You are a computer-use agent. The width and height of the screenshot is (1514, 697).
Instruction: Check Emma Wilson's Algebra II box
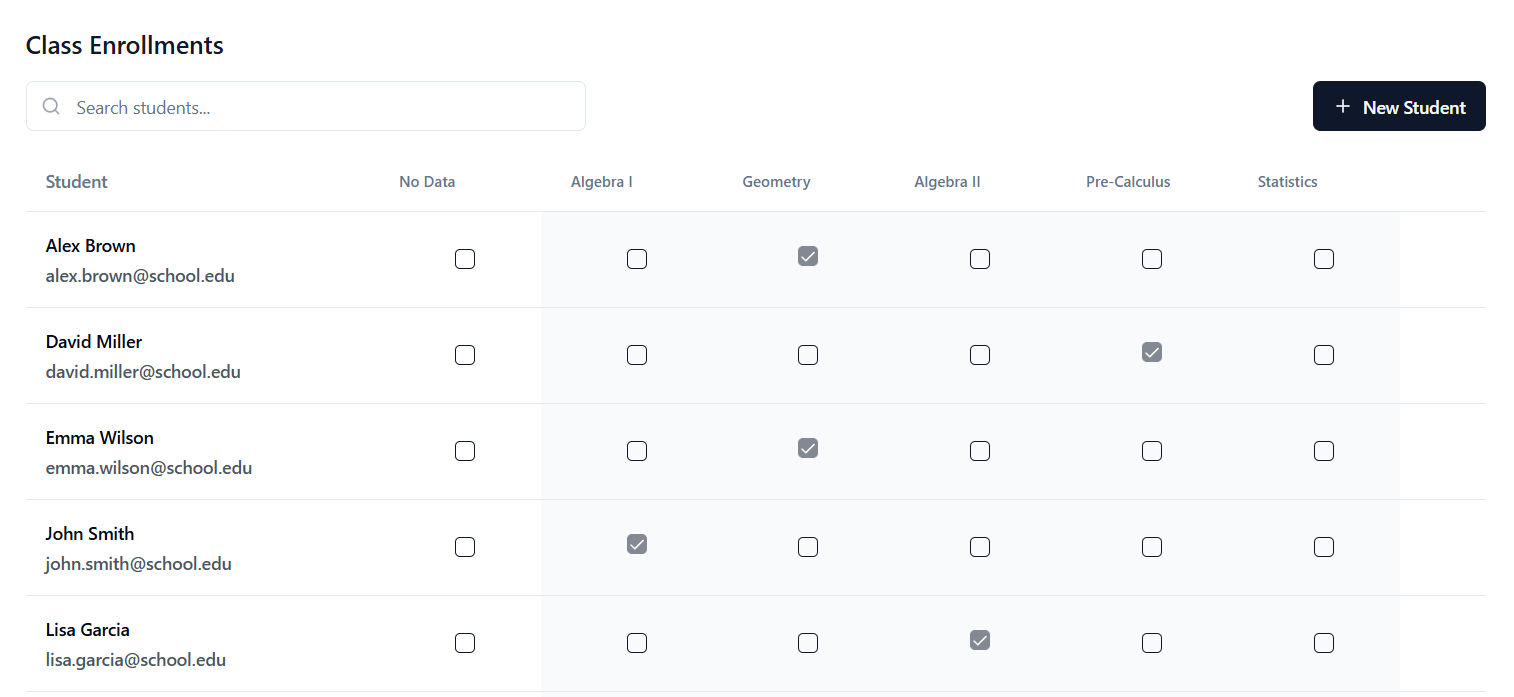click(x=980, y=451)
